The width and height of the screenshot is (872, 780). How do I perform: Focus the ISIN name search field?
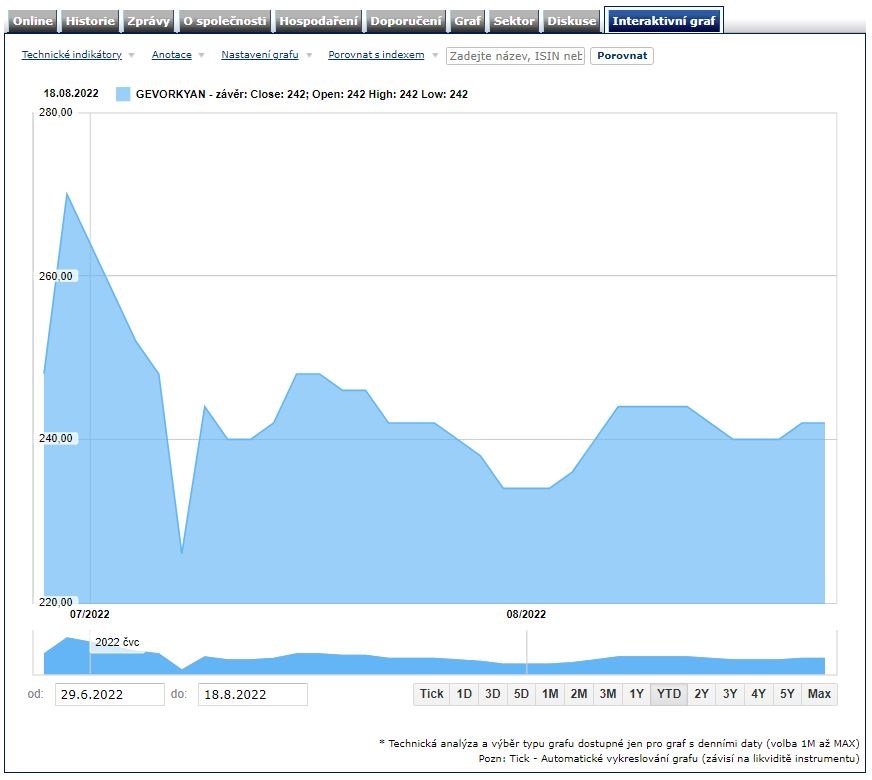(x=515, y=56)
